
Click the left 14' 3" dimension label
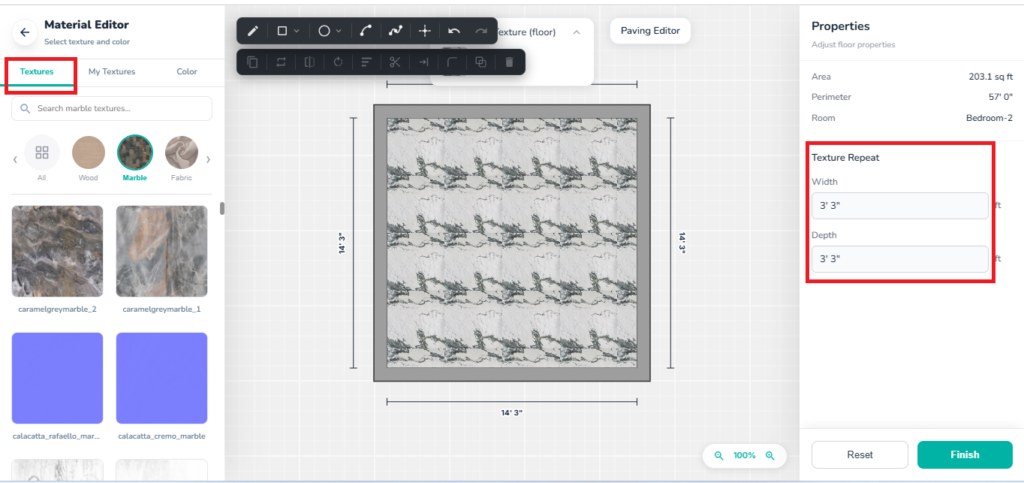pyautogui.click(x=342, y=243)
